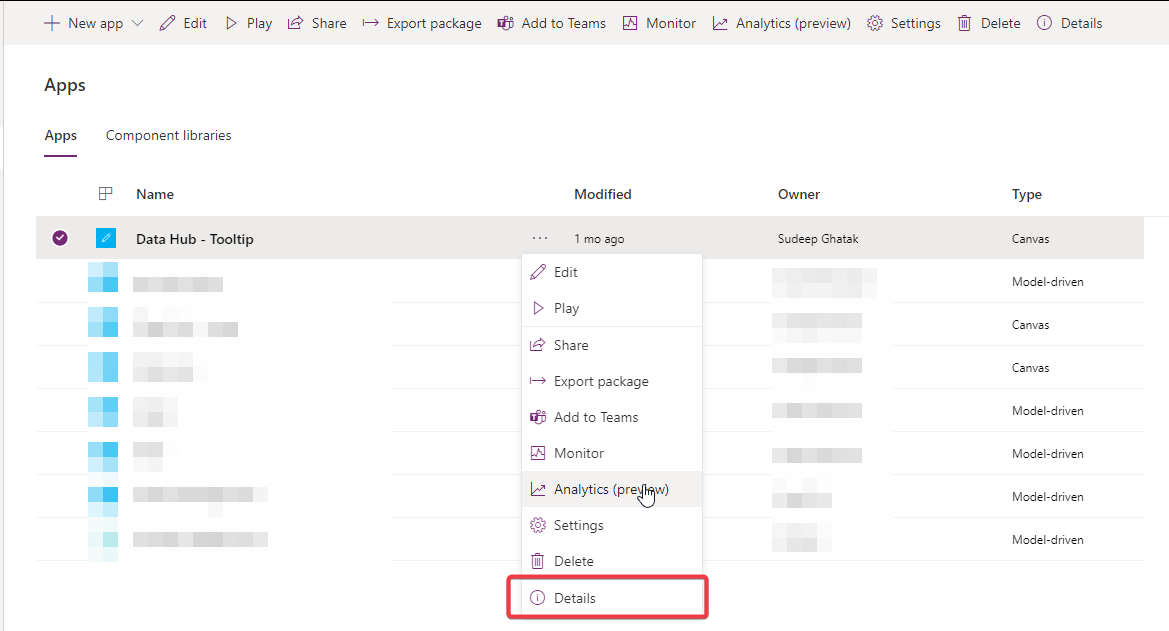Switch to the Component libraries tab
This screenshot has width=1169, height=631.
167,135
